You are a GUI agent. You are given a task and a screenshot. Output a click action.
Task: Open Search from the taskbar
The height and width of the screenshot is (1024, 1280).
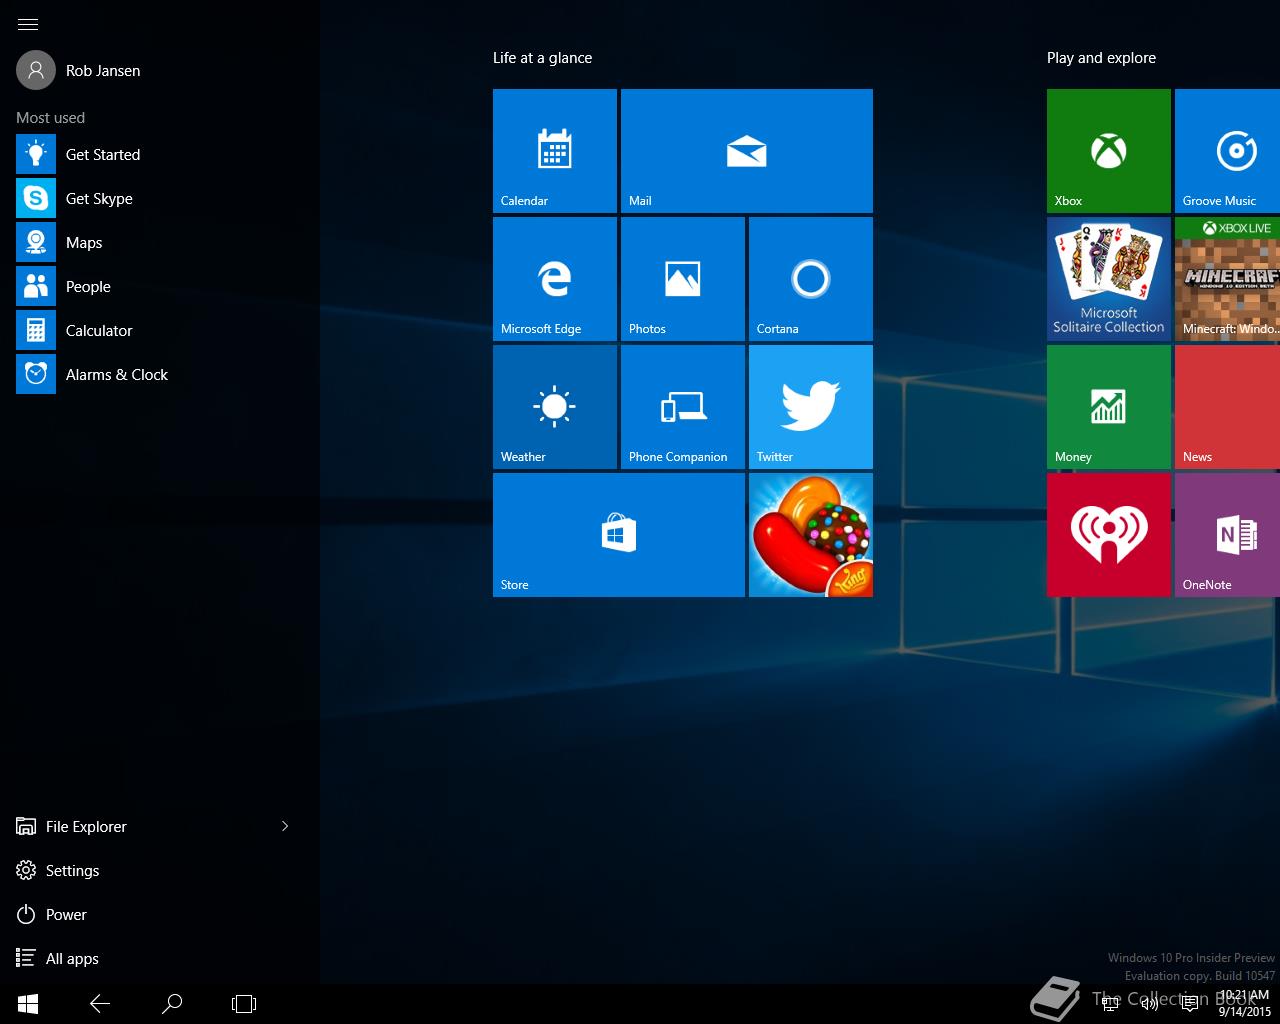click(x=172, y=1003)
